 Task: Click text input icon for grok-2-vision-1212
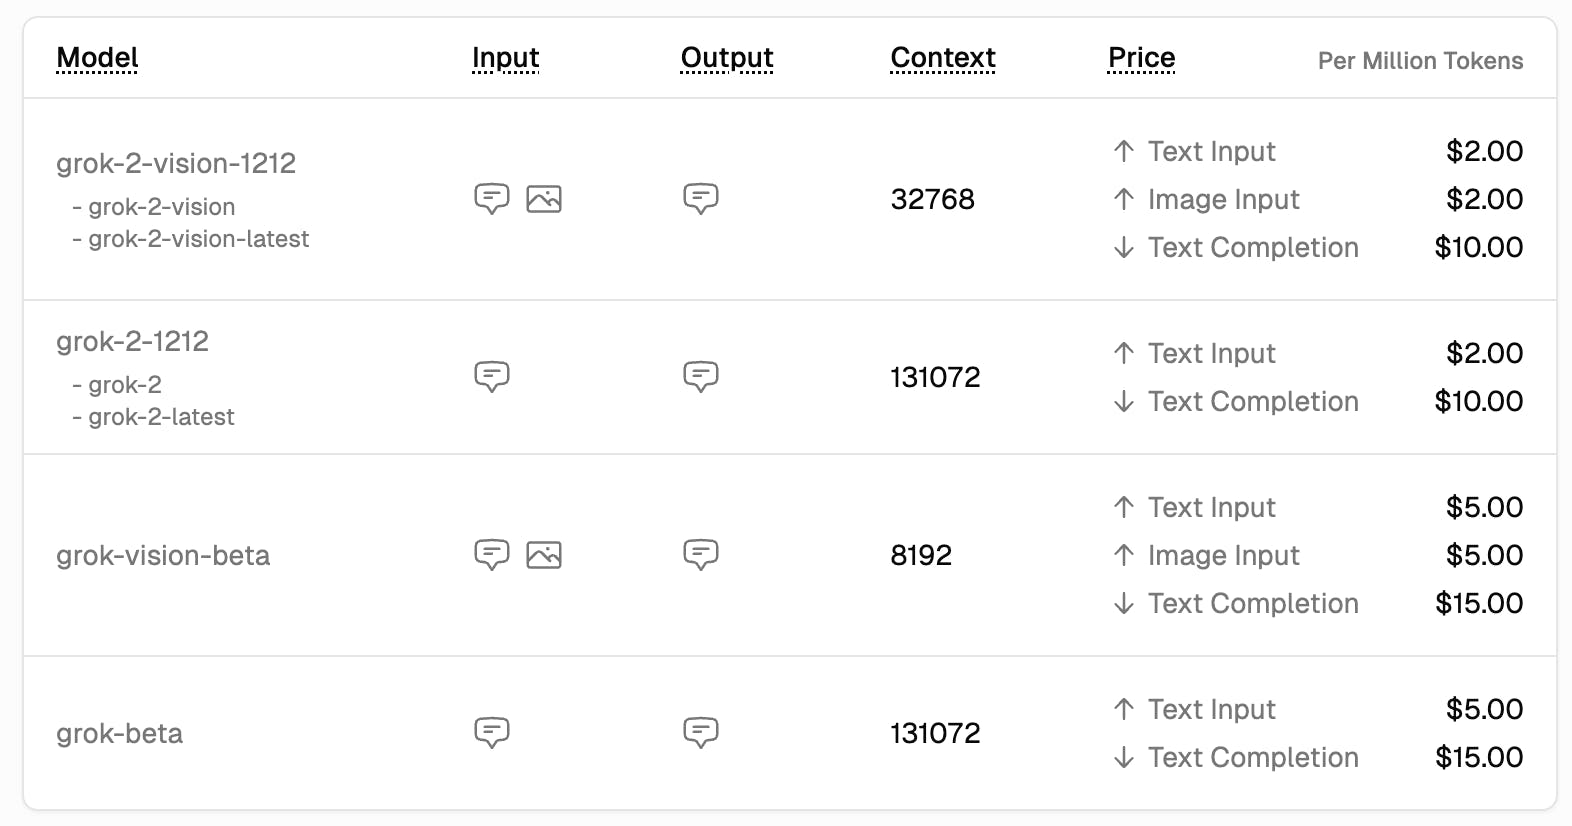pos(491,198)
